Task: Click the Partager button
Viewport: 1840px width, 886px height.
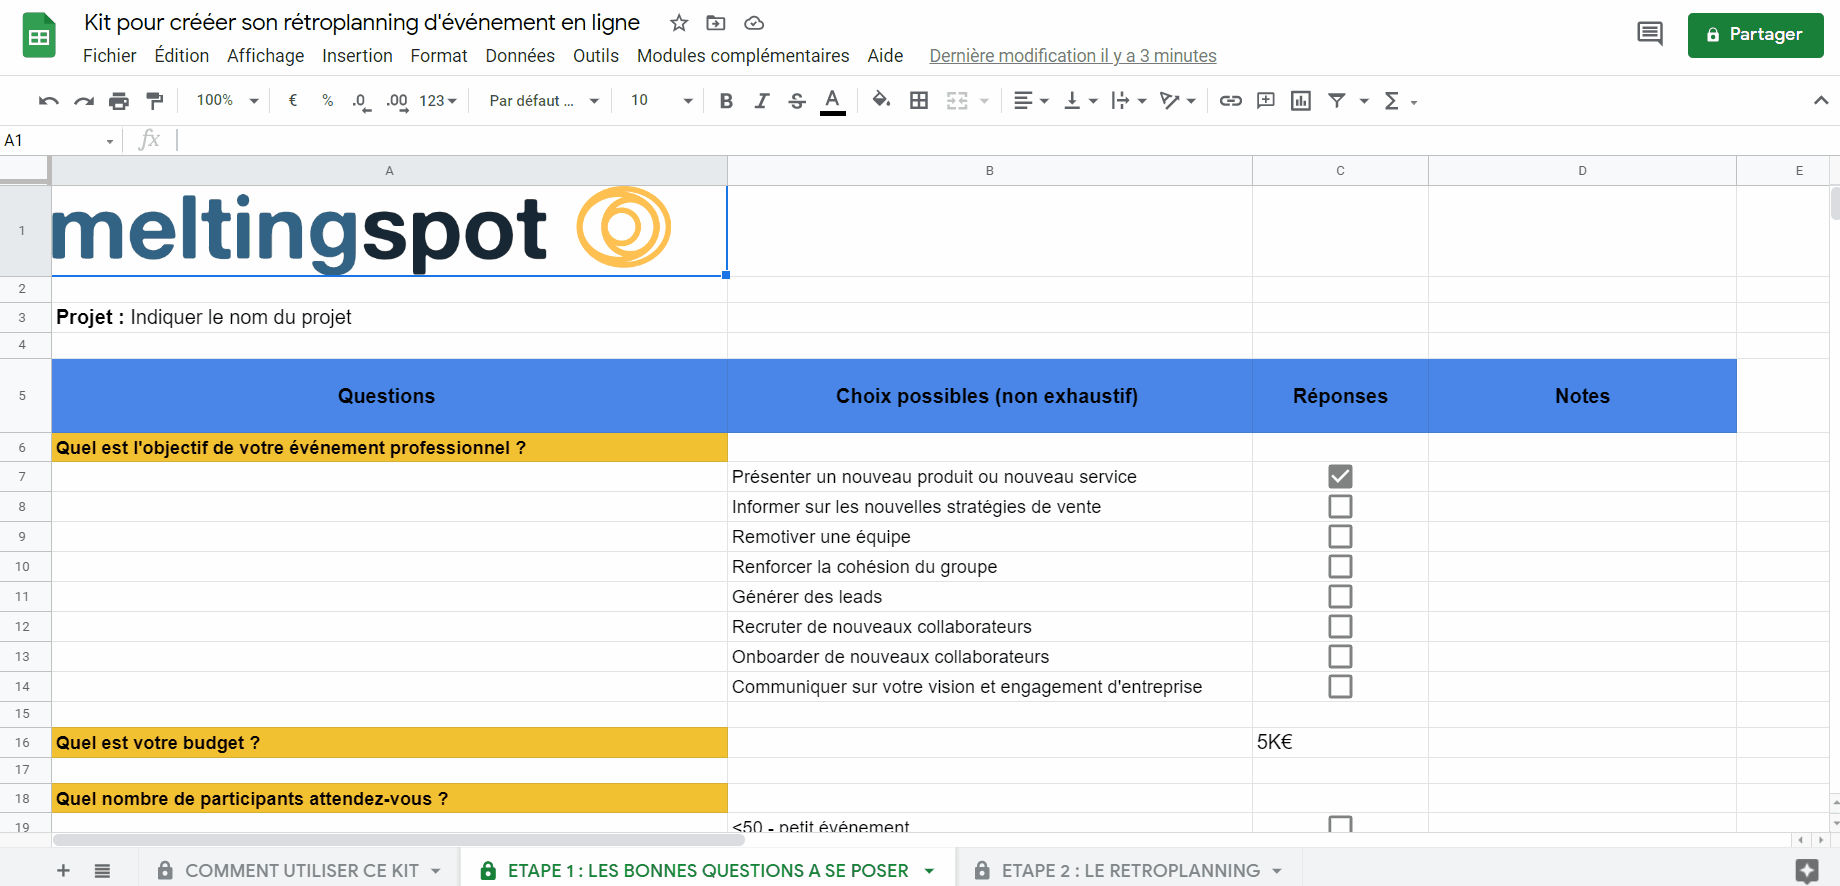Action: click(1755, 35)
